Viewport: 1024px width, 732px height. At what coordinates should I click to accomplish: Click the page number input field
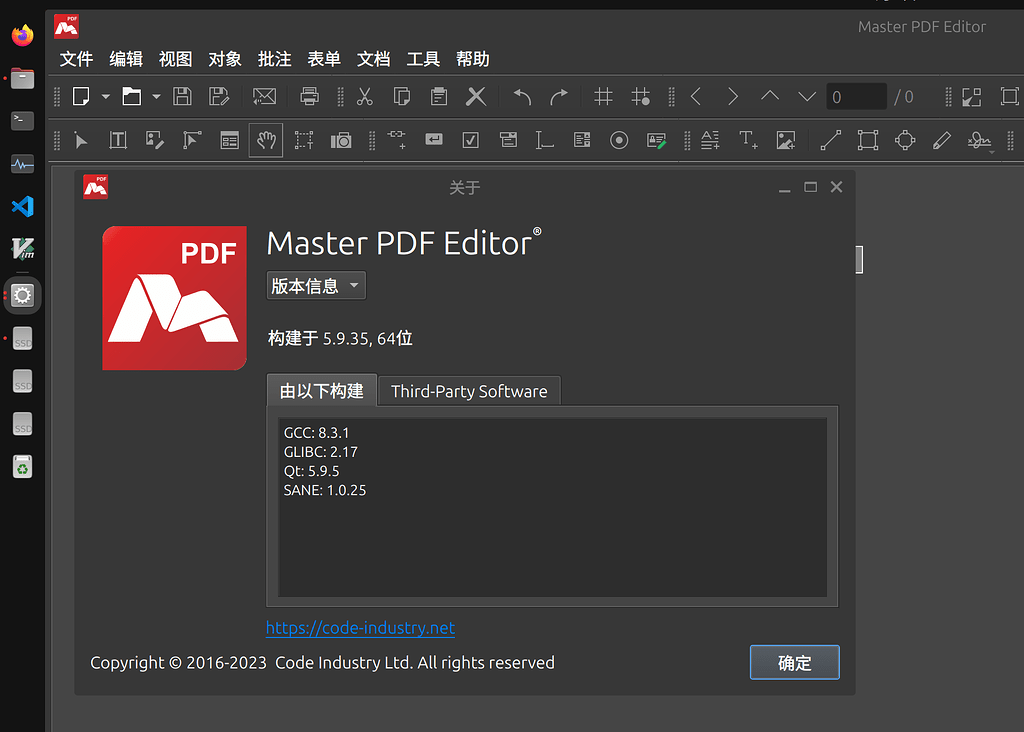pos(856,97)
